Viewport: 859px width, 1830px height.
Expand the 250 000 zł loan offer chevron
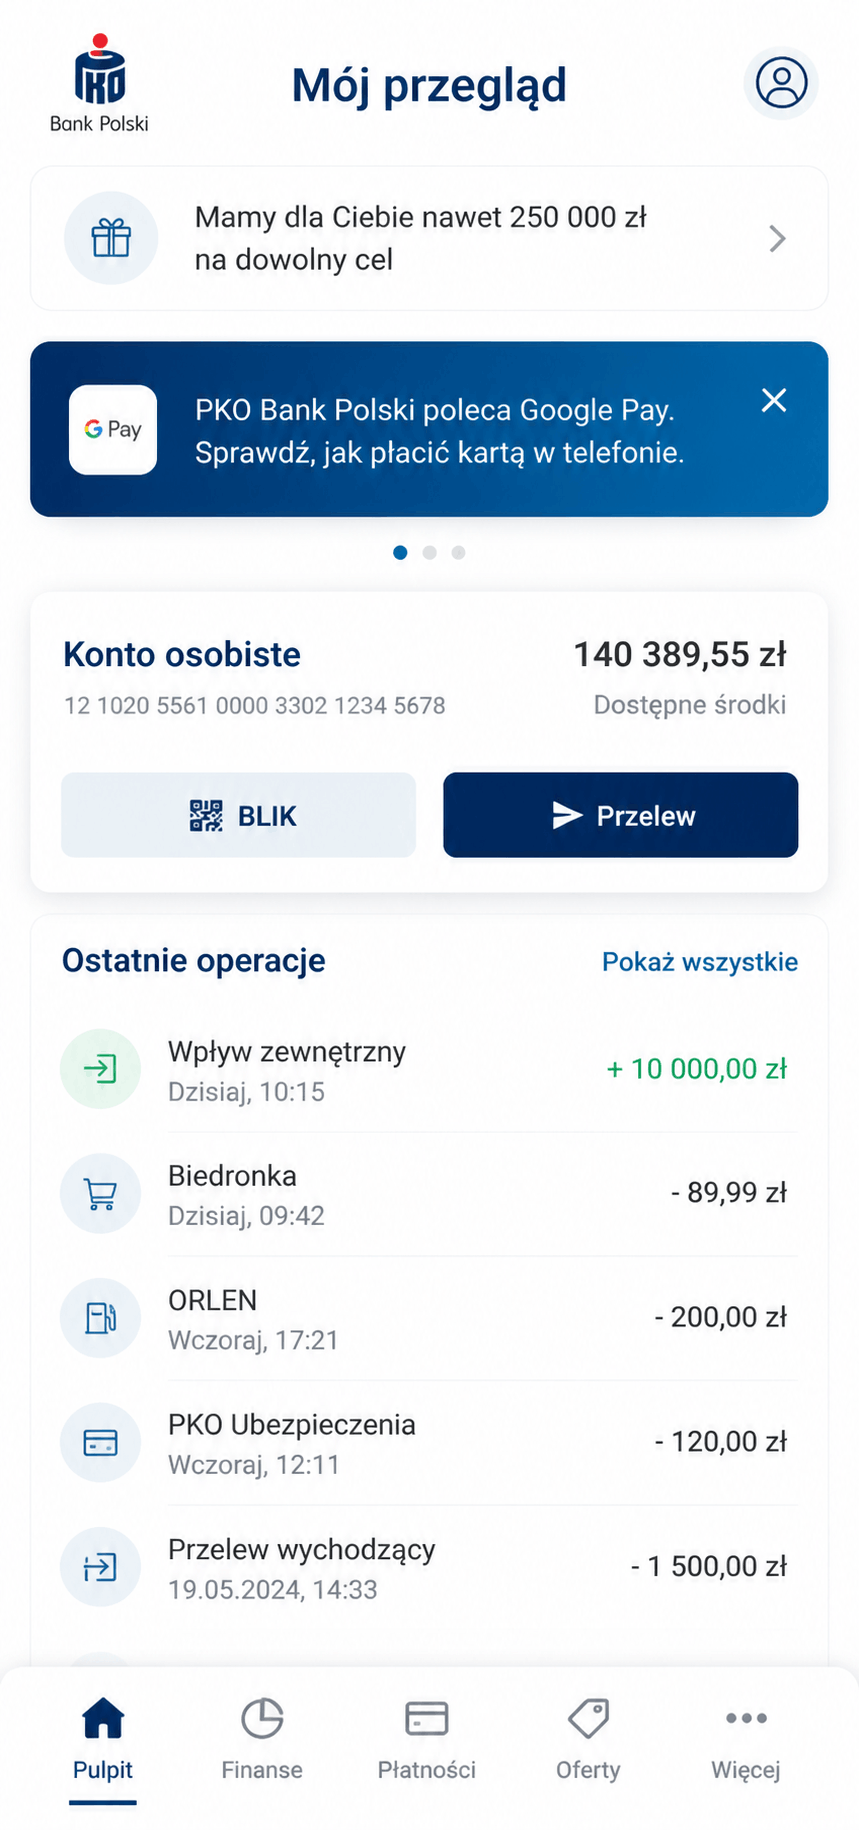777,238
